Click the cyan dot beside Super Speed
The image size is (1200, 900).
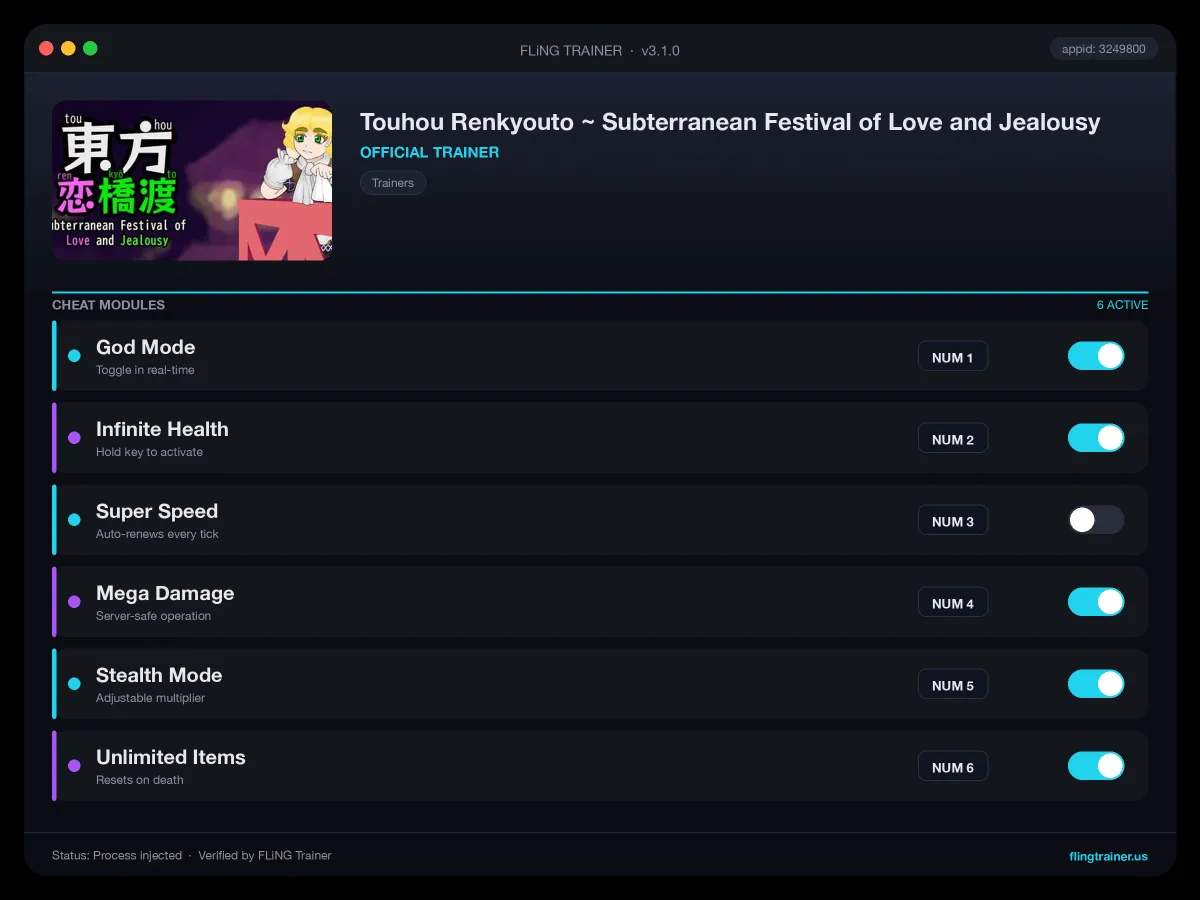pyautogui.click(x=74, y=520)
